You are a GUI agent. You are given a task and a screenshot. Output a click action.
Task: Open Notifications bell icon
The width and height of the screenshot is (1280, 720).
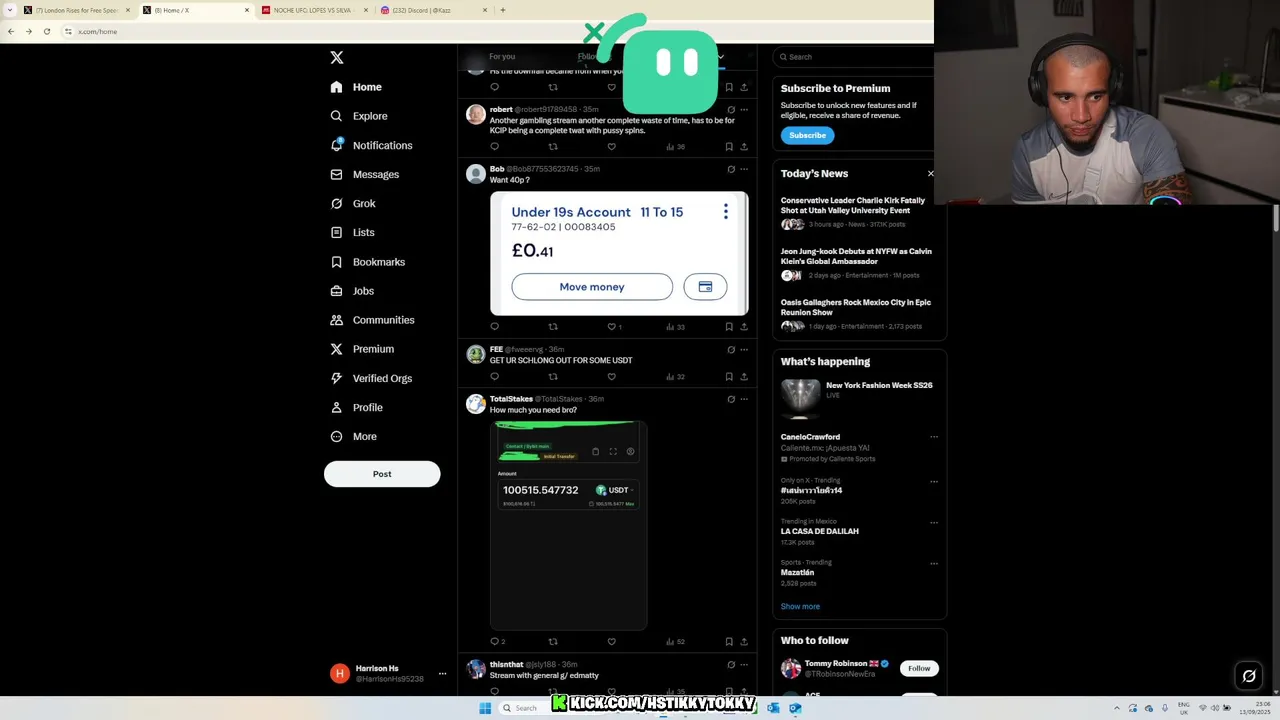[x=337, y=145]
